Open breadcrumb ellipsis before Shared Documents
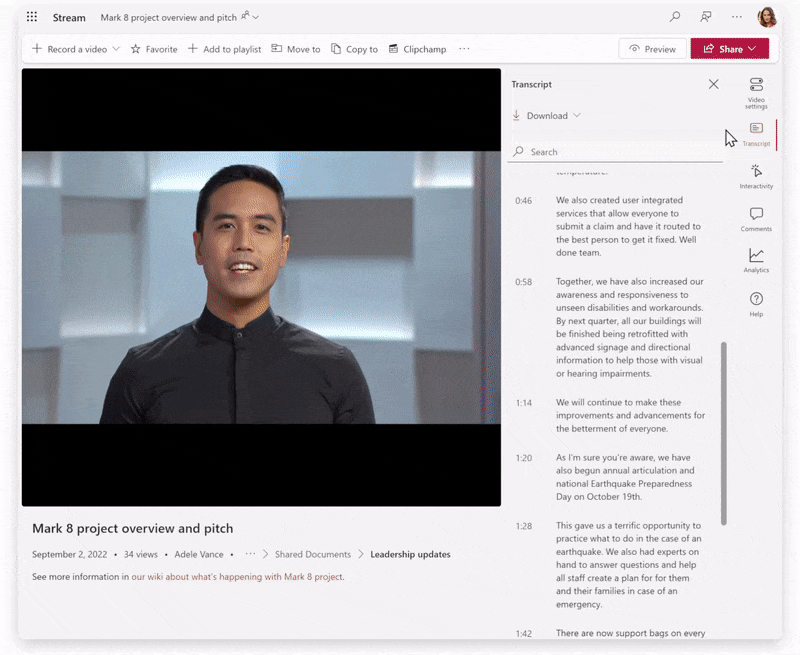 click(x=250, y=554)
